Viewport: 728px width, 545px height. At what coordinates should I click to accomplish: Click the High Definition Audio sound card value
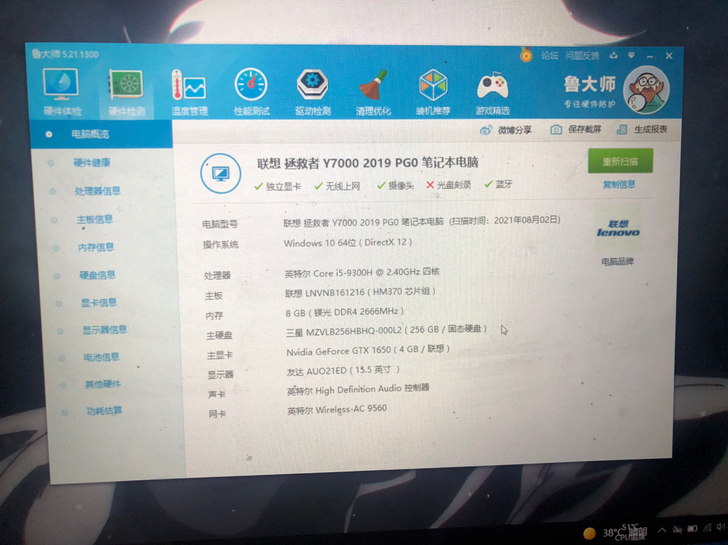(358, 390)
